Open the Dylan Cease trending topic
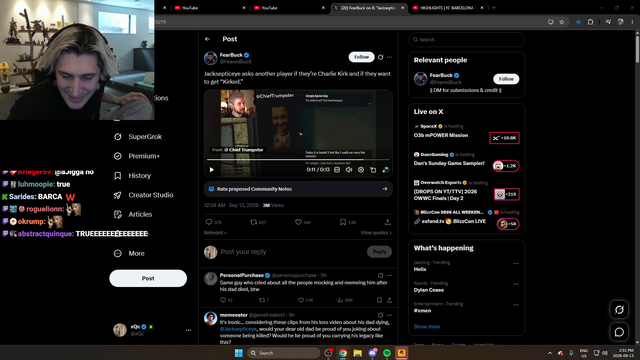 pyautogui.click(x=429, y=290)
